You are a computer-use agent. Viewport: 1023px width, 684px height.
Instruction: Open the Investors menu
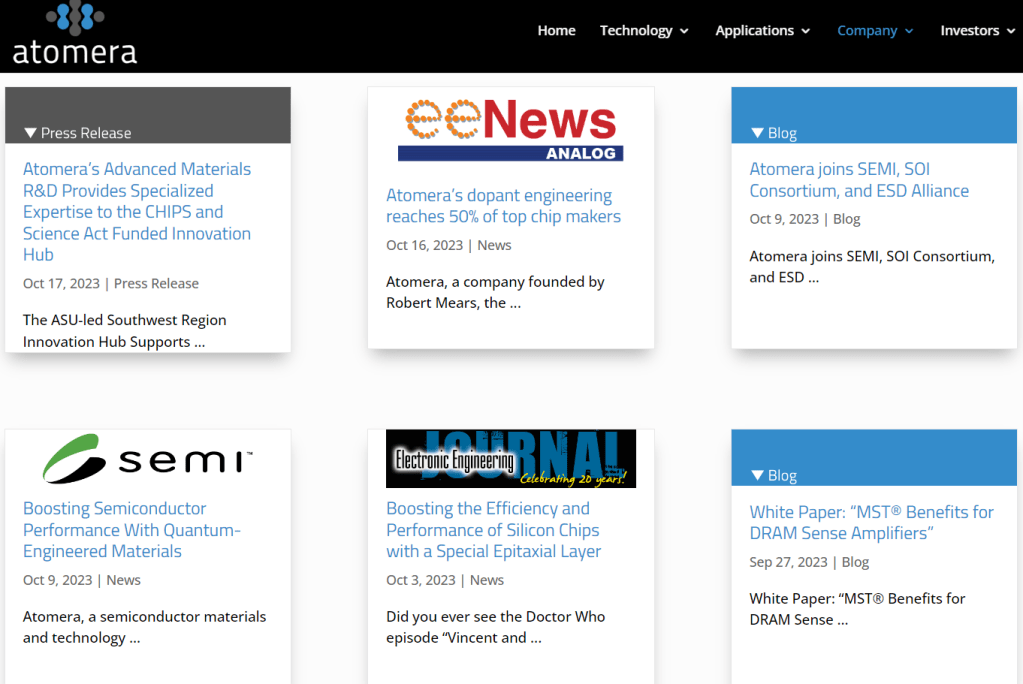pos(977,31)
